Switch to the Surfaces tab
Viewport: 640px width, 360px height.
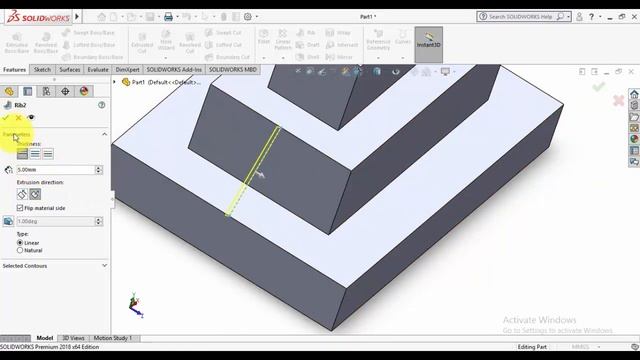70,70
